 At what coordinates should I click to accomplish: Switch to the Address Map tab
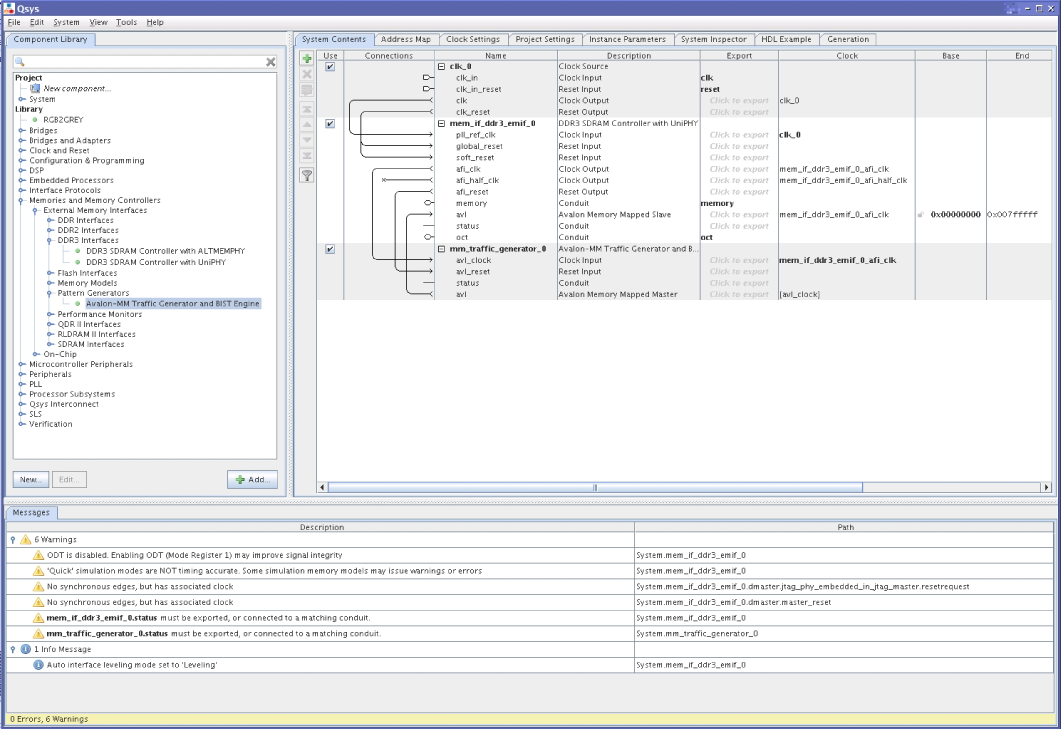click(x=405, y=39)
